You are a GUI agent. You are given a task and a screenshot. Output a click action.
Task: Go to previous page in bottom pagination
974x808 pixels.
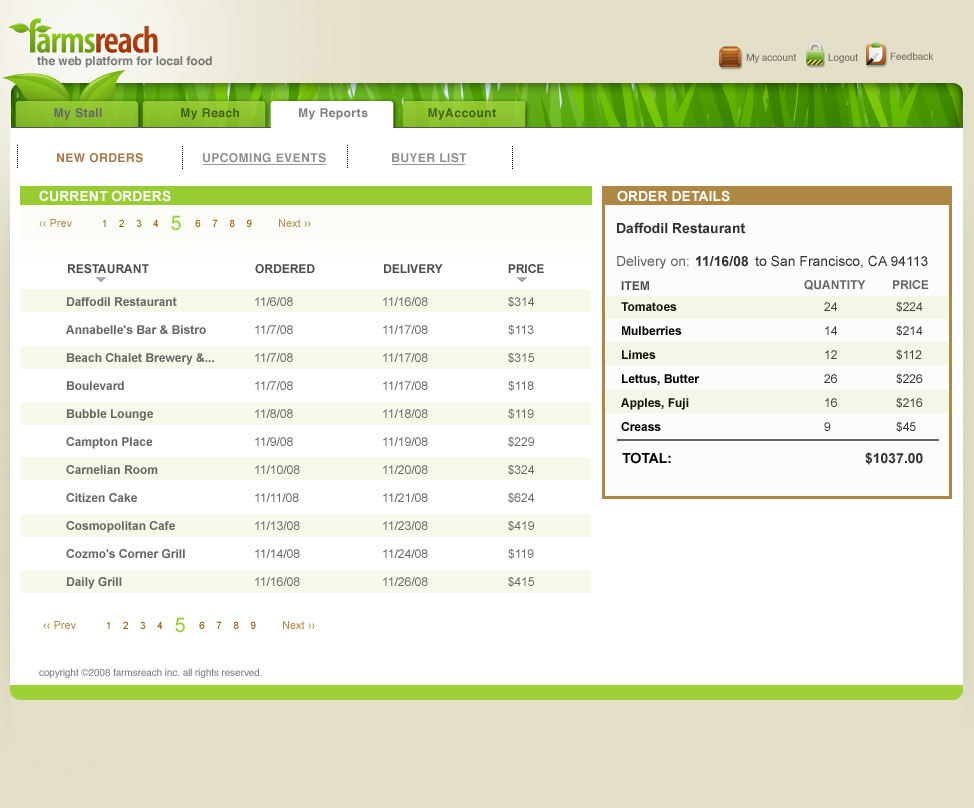pyautogui.click(x=59, y=625)
